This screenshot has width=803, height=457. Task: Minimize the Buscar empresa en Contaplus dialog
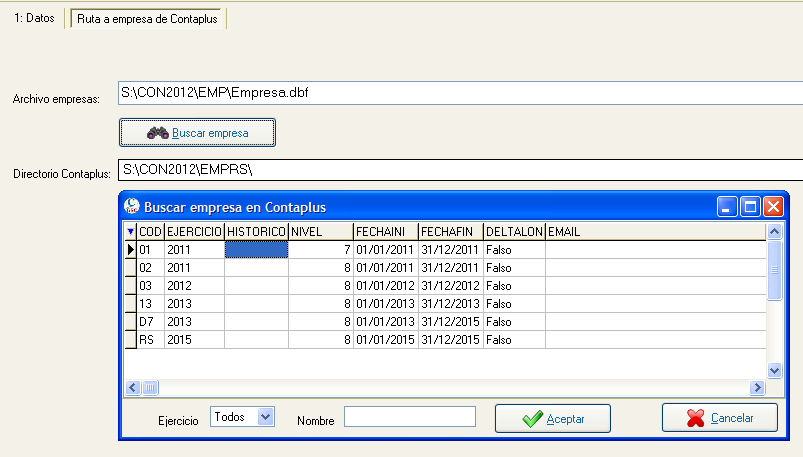(x=728, y=207)
